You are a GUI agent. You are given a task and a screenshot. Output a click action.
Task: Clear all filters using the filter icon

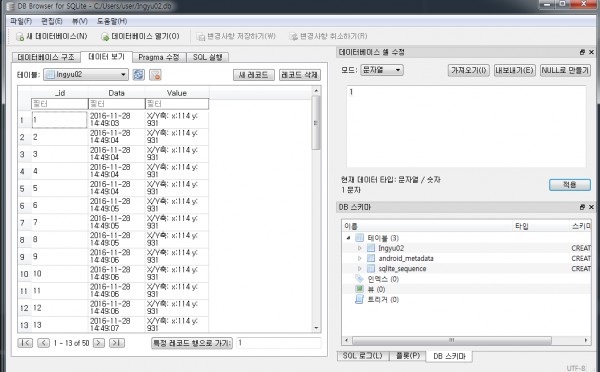point(155,75)
